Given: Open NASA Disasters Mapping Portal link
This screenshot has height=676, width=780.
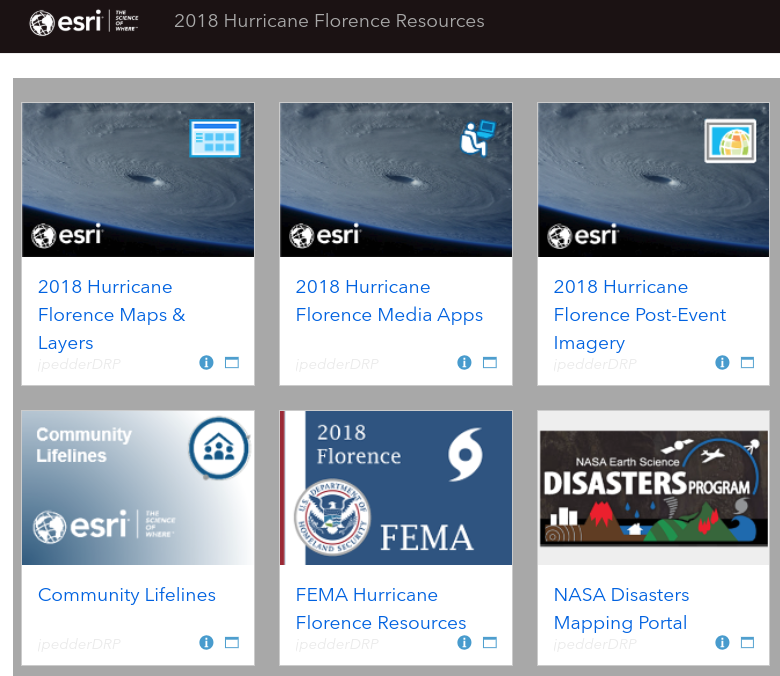Looking at the screenshot, I should click(x=620, y=609).
